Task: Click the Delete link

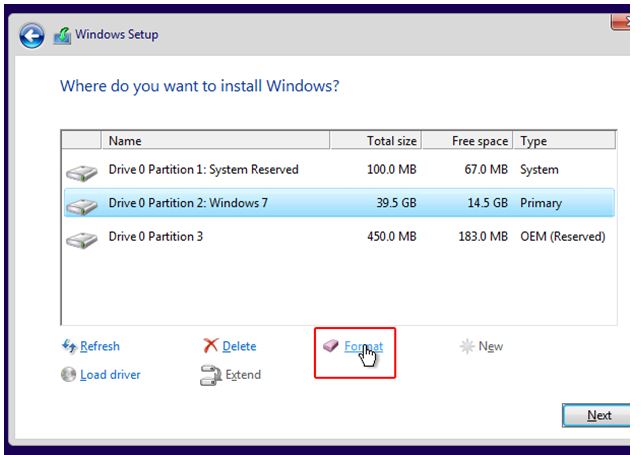Action: point(239,346)
